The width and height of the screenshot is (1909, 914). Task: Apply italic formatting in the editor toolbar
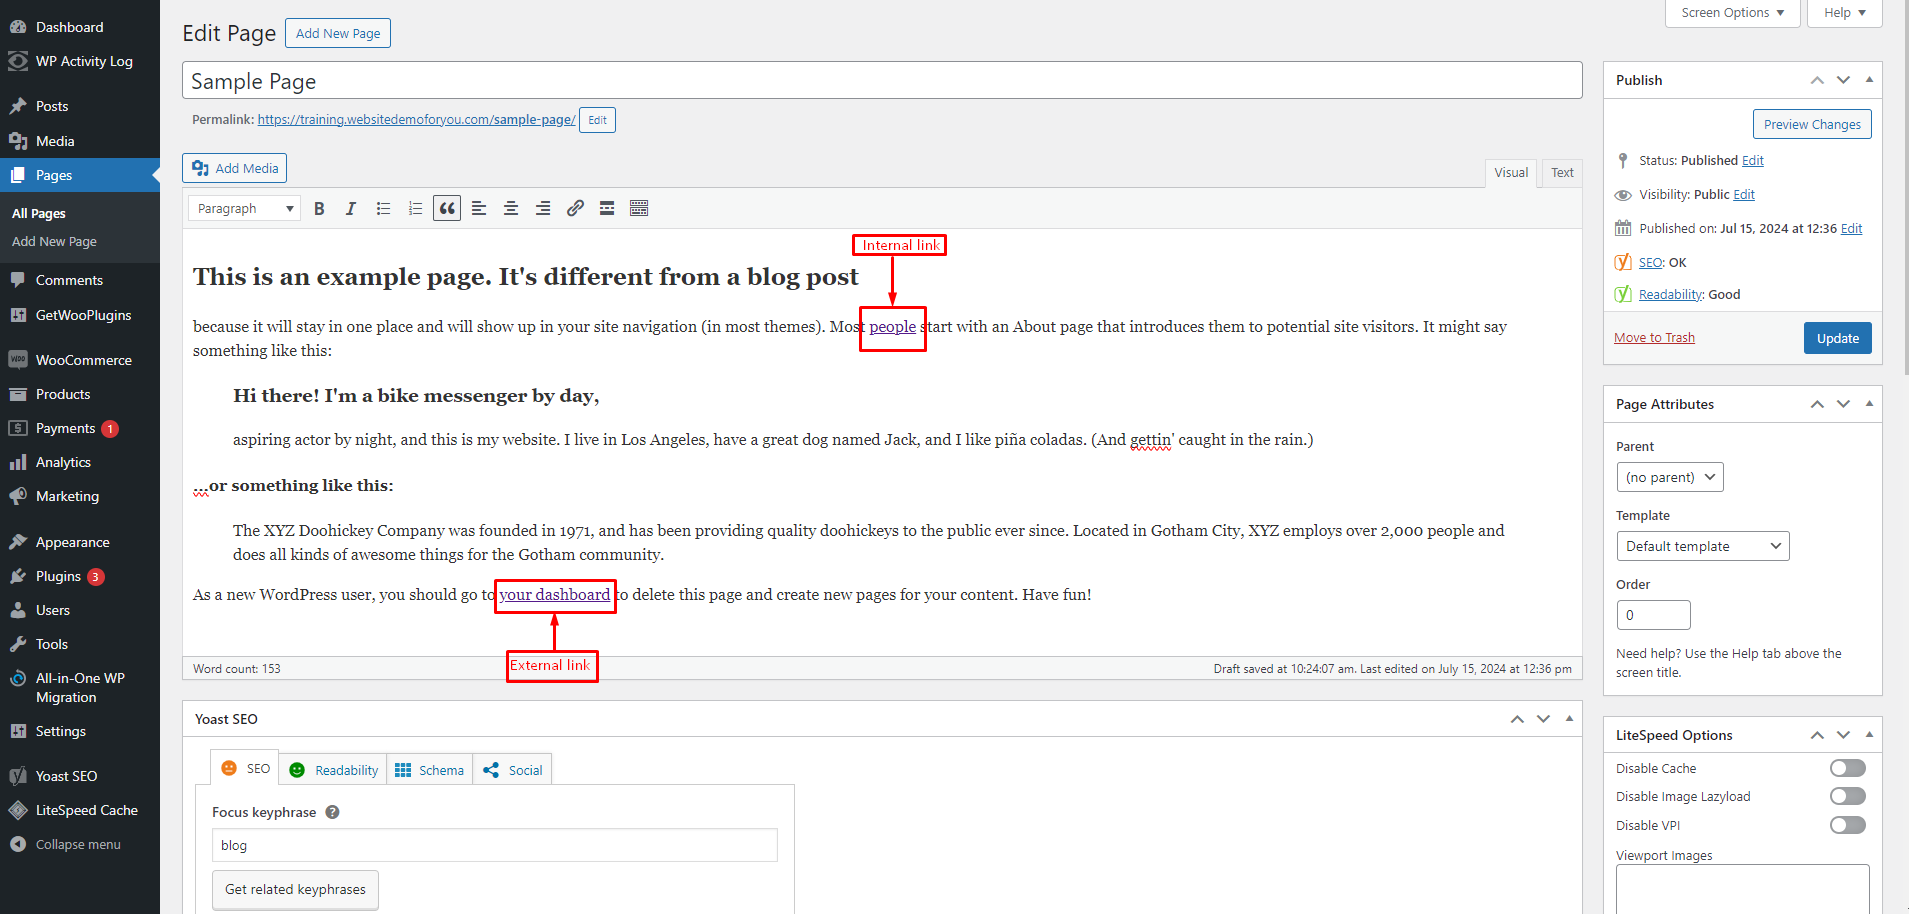(351, 209)
